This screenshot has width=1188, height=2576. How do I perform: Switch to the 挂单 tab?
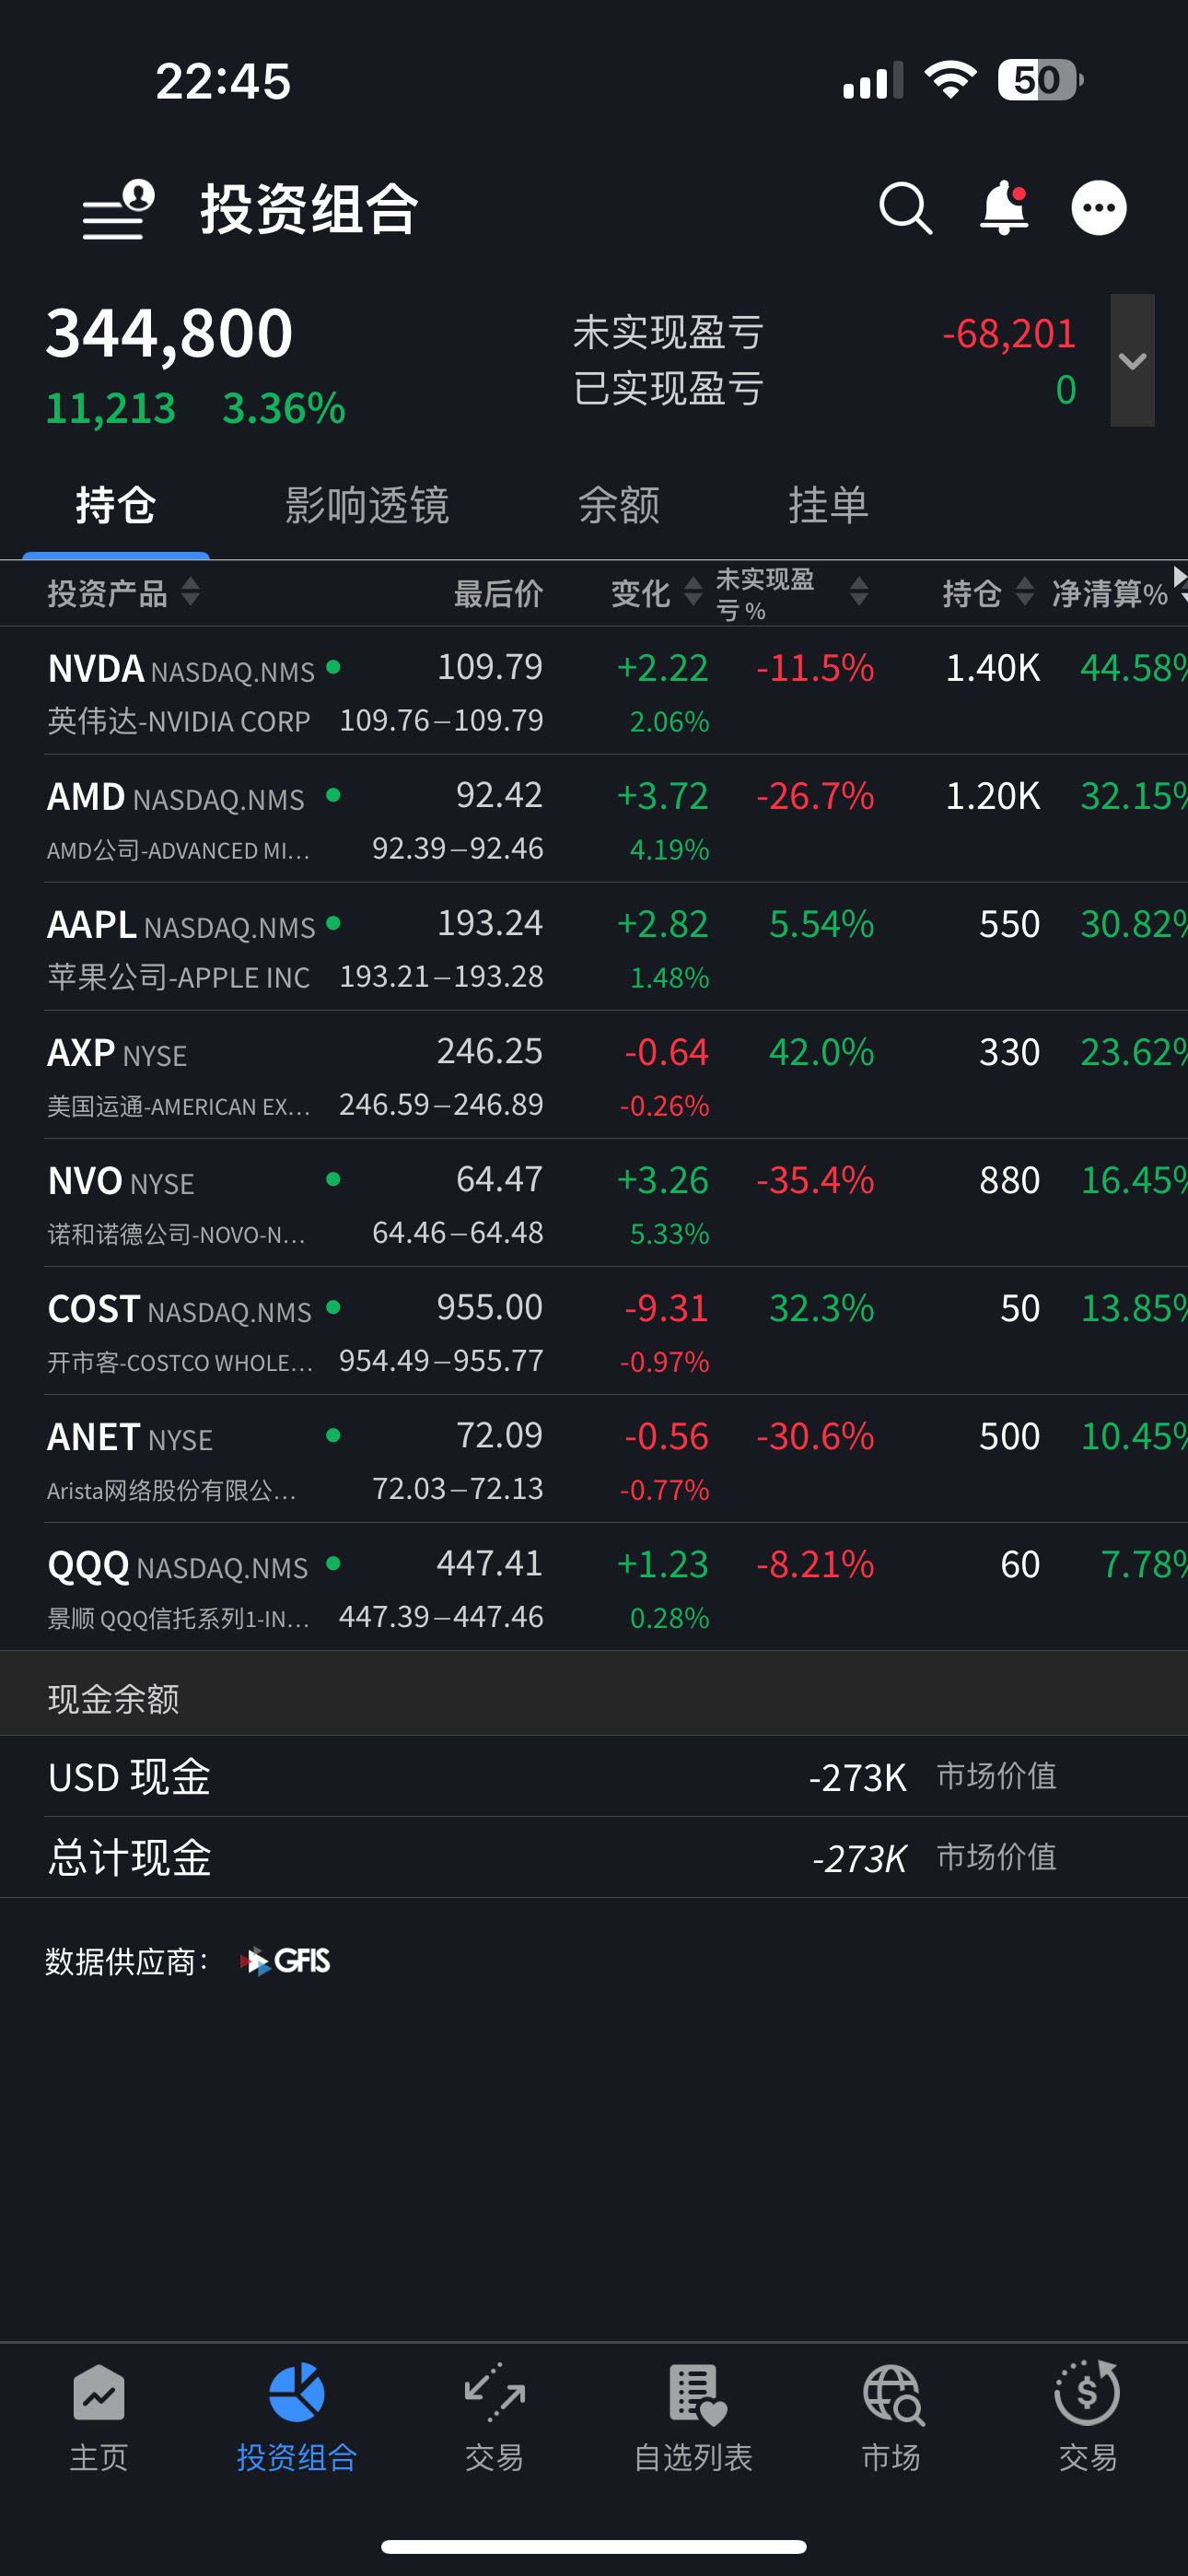tap(828, 506)
